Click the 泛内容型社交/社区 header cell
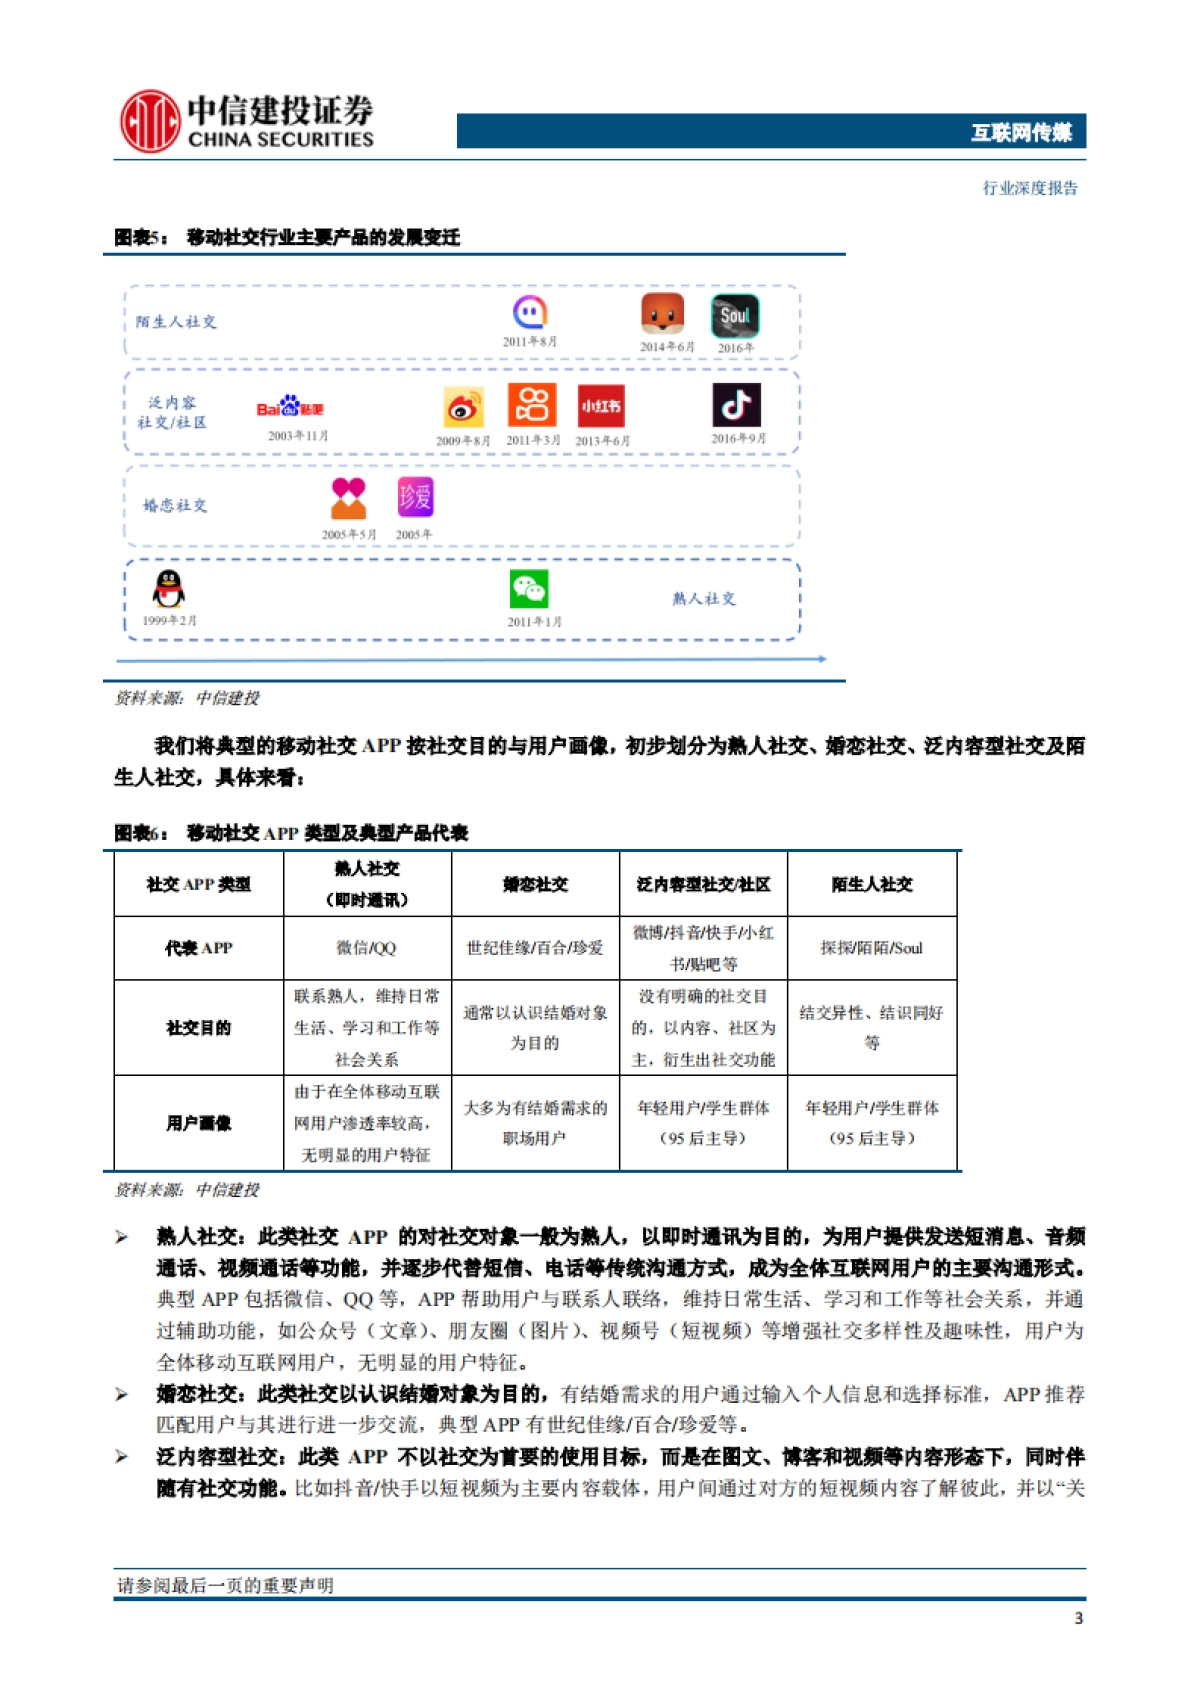 [x=703, y=884]
